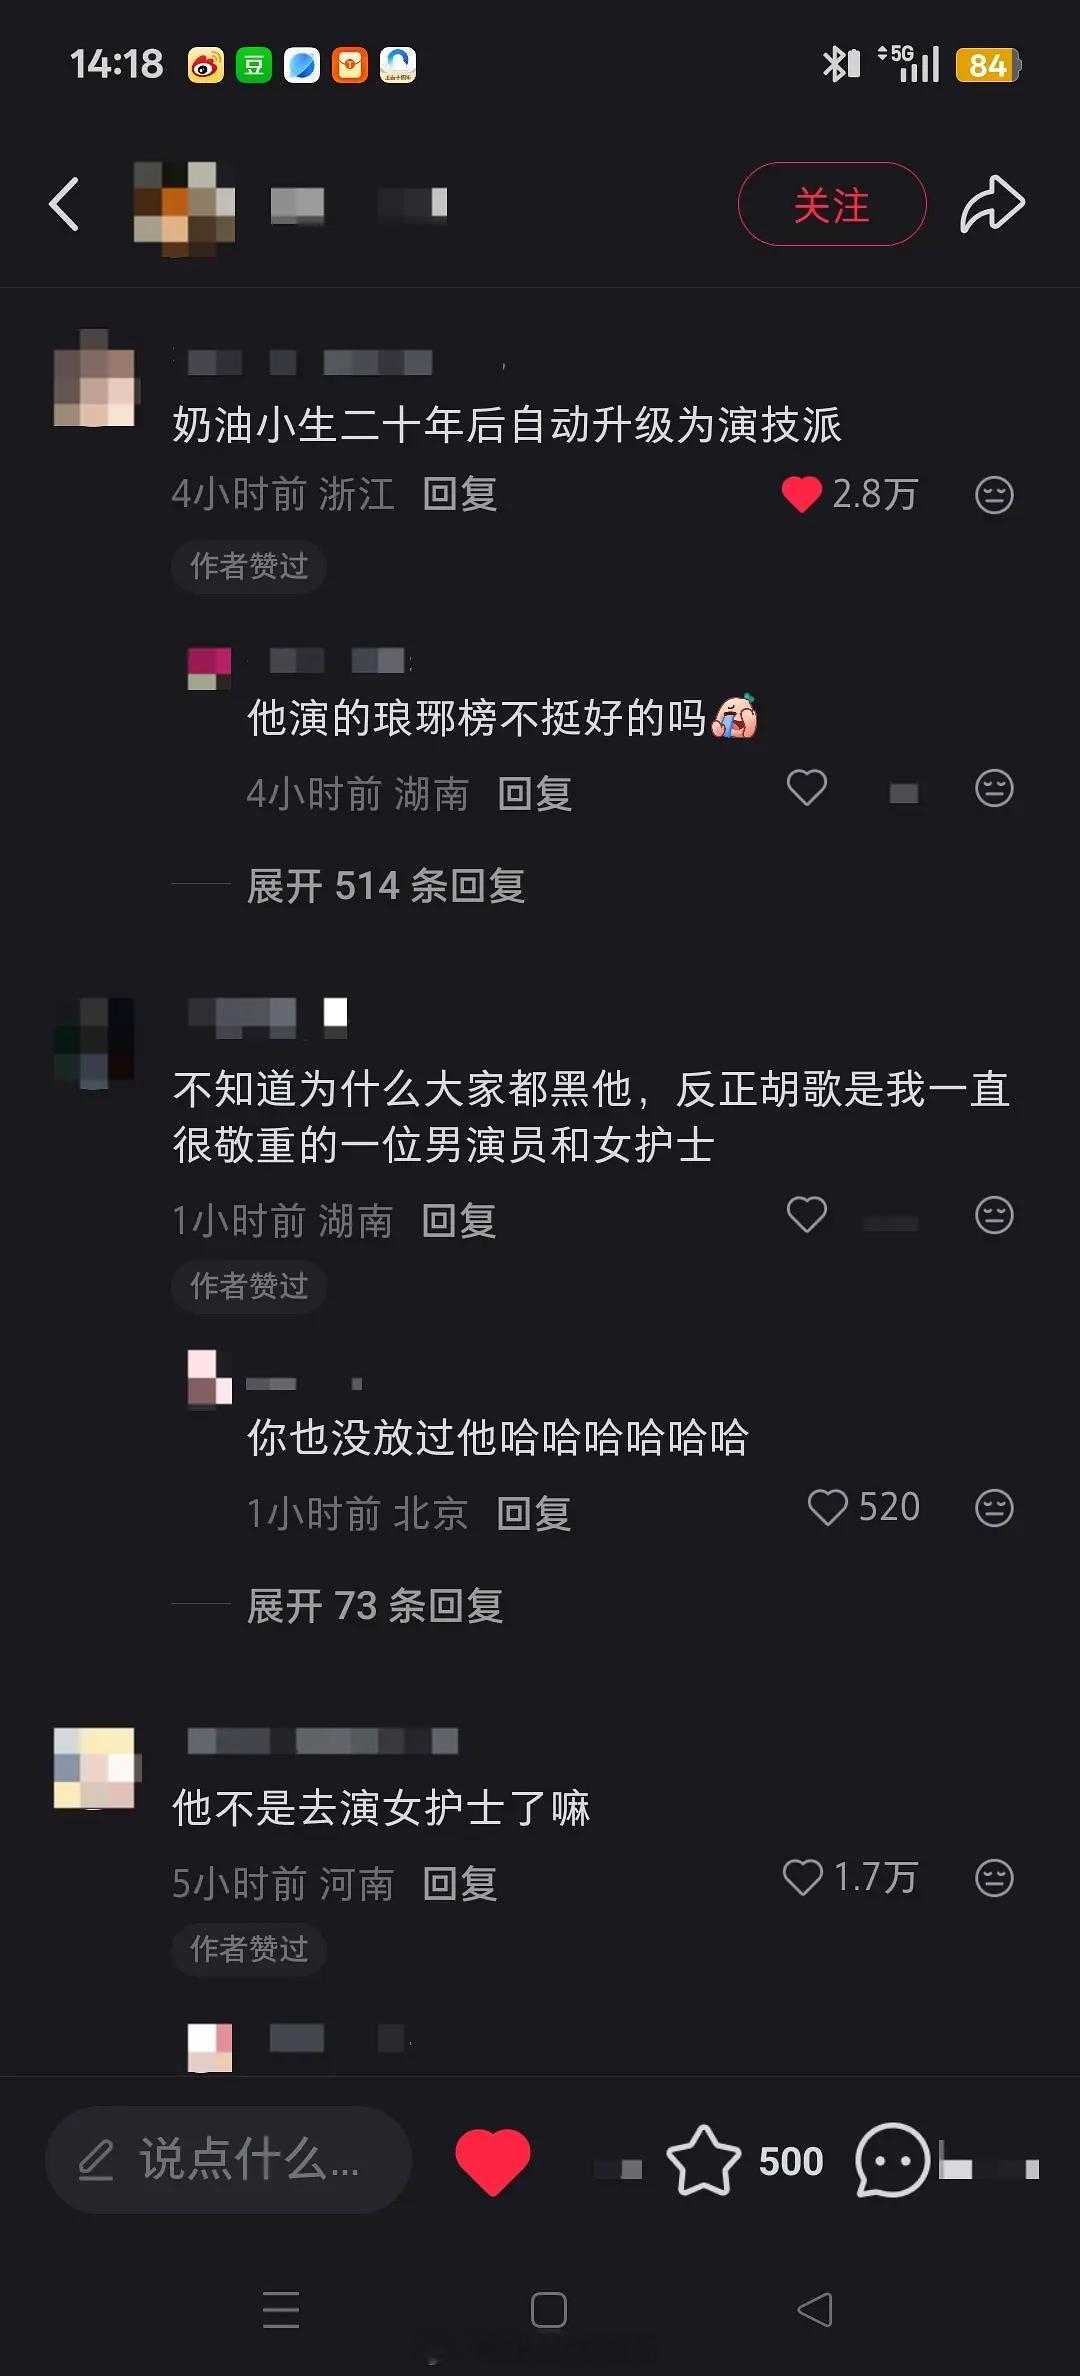
Task: Toggle the red heart in bottom bar
Action: coord(492,2162)
